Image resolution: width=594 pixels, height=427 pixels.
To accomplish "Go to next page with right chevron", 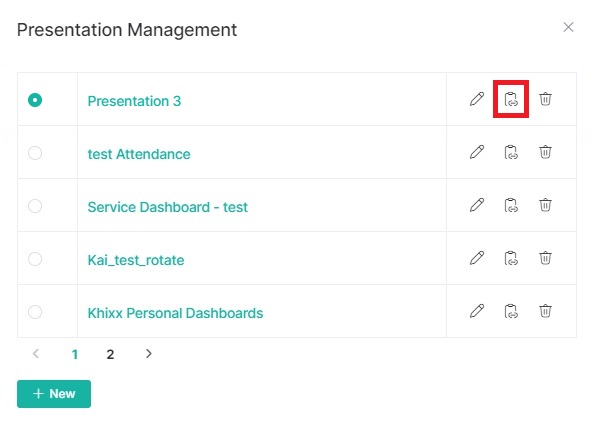I will (x=148, y=353).
